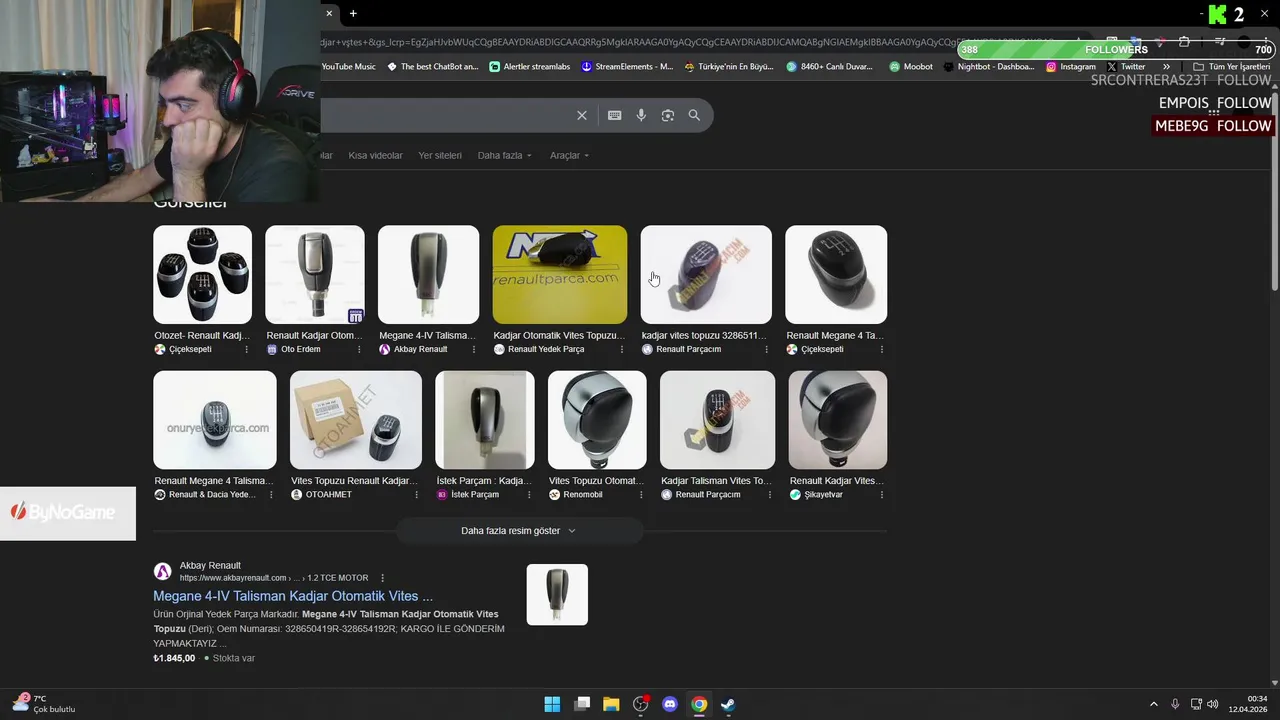Open Steam from the taskbar
Screen dimensions: 1280x720
729,704
